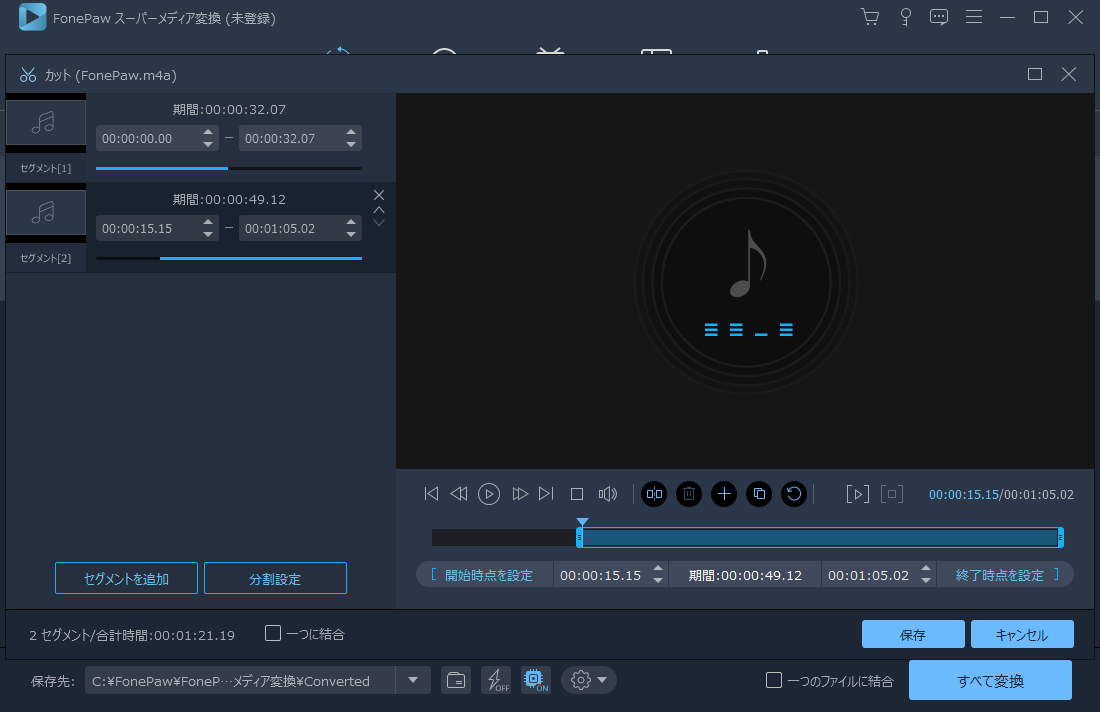Play the selected segment only
The image size is (1100, 712).
tap(857, 494)
